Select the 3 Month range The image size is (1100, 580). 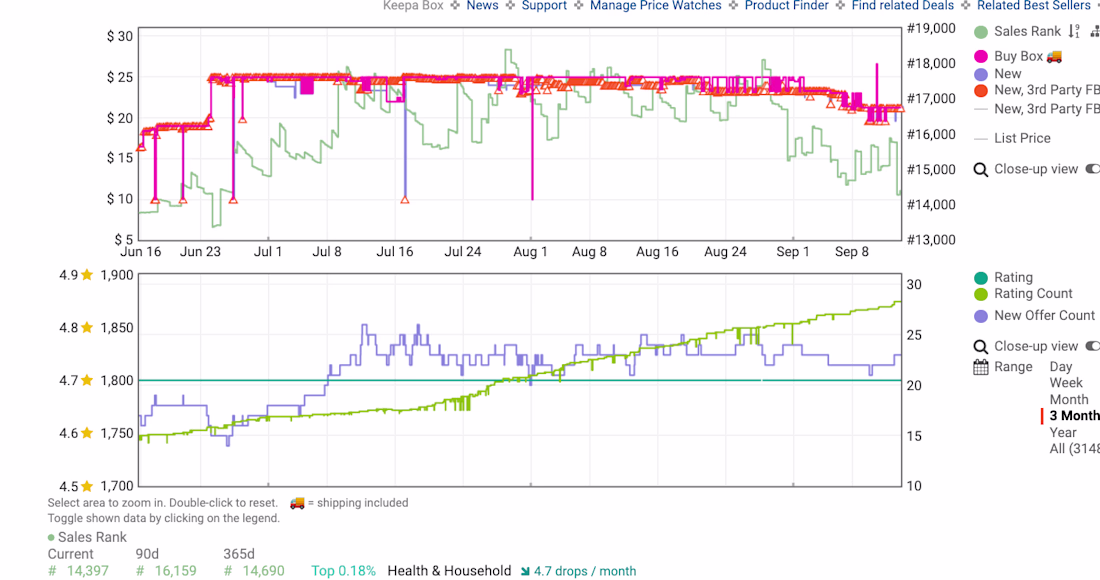[x=1075, y=416]
